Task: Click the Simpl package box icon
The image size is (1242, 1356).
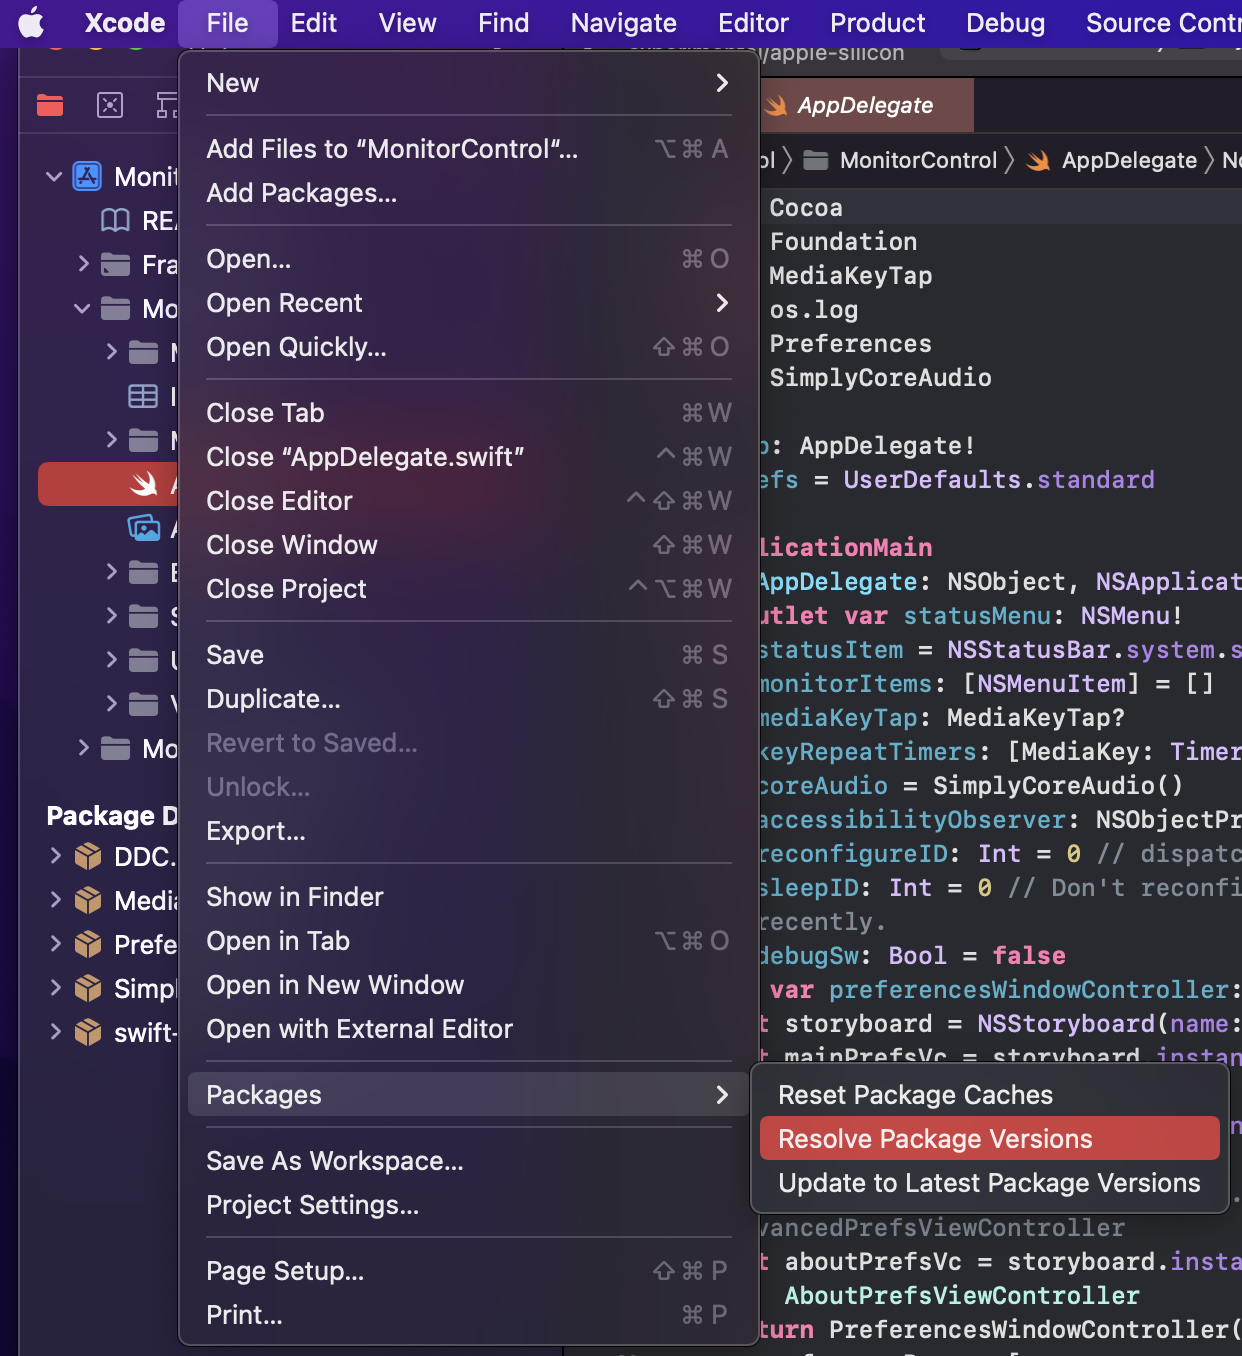Action: click(88, 989)
